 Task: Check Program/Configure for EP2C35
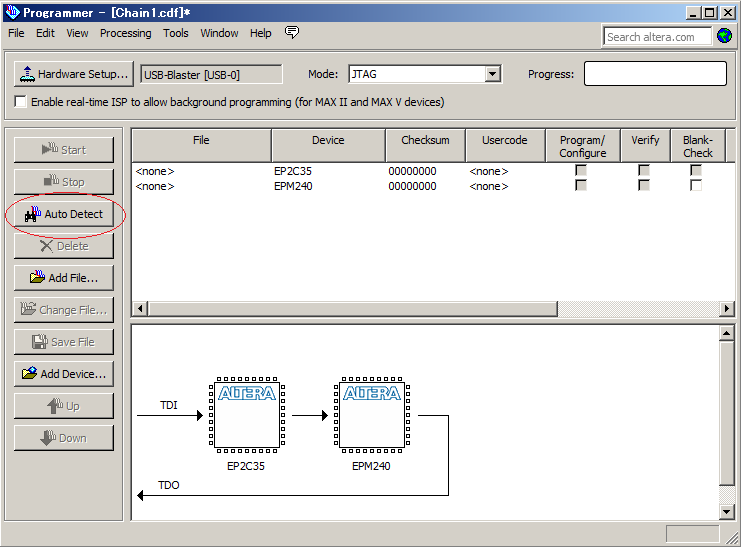click(x=581, y=170)
